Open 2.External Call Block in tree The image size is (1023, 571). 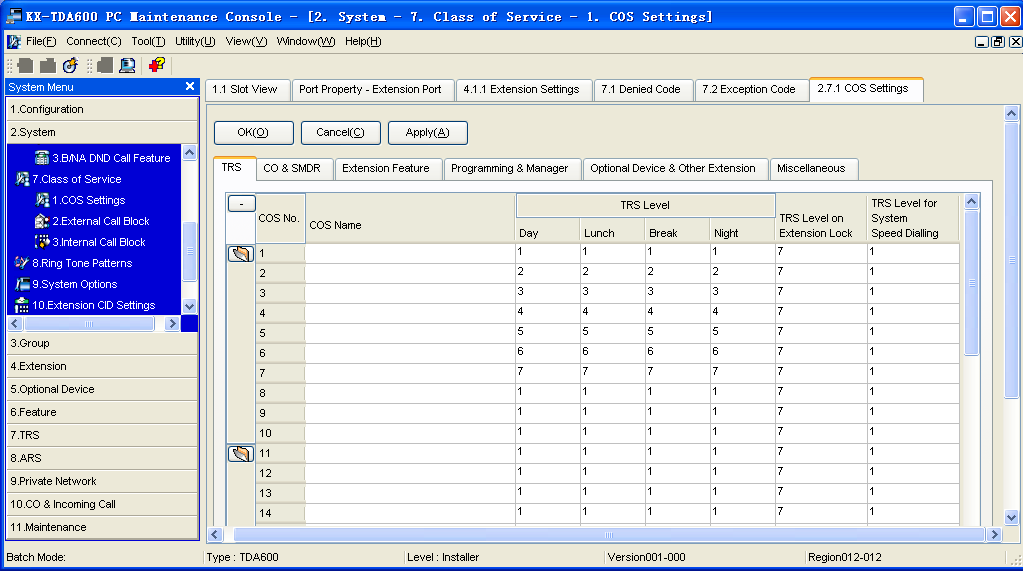pos(101,221)
